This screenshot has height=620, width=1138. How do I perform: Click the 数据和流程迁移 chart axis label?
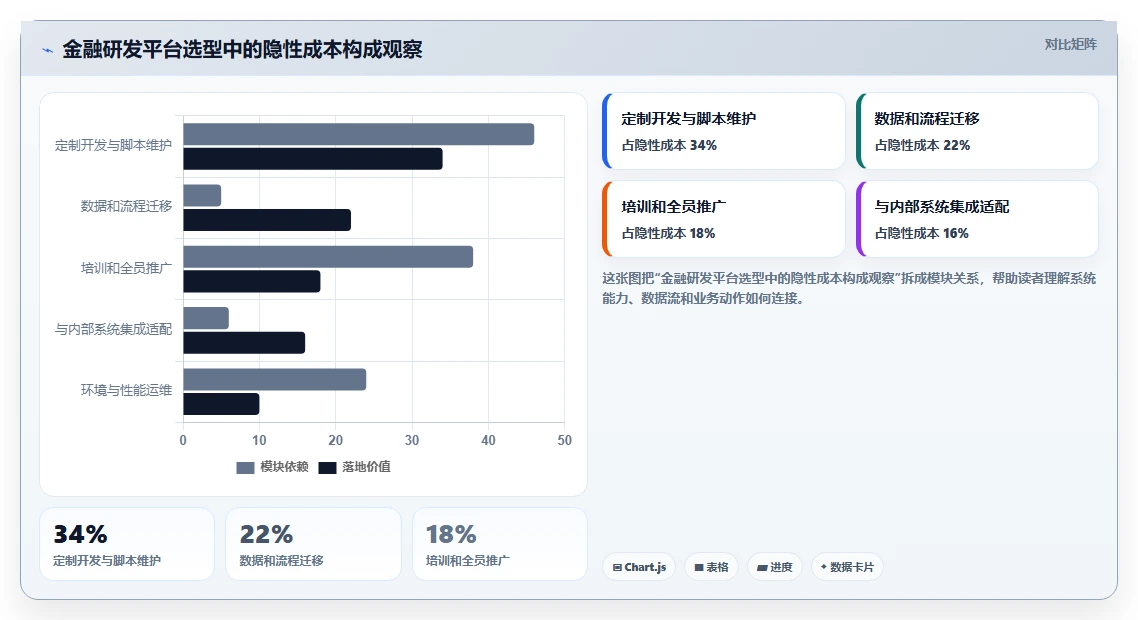(x=126, y=207)
